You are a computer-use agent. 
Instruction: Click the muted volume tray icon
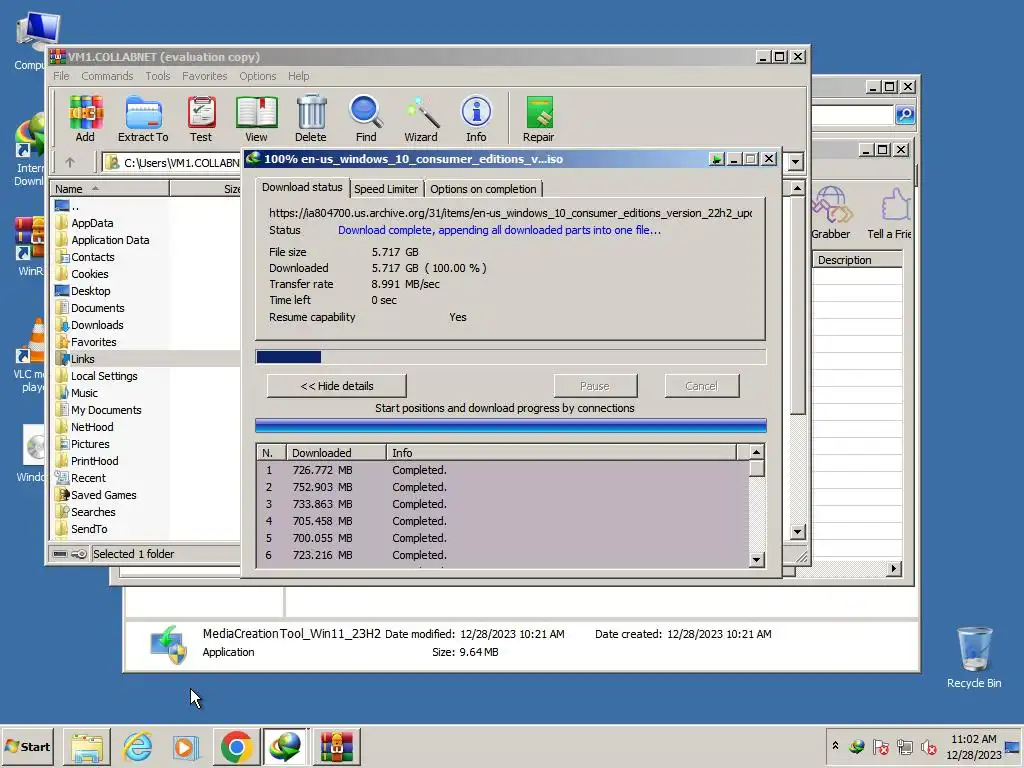(928, 747)
